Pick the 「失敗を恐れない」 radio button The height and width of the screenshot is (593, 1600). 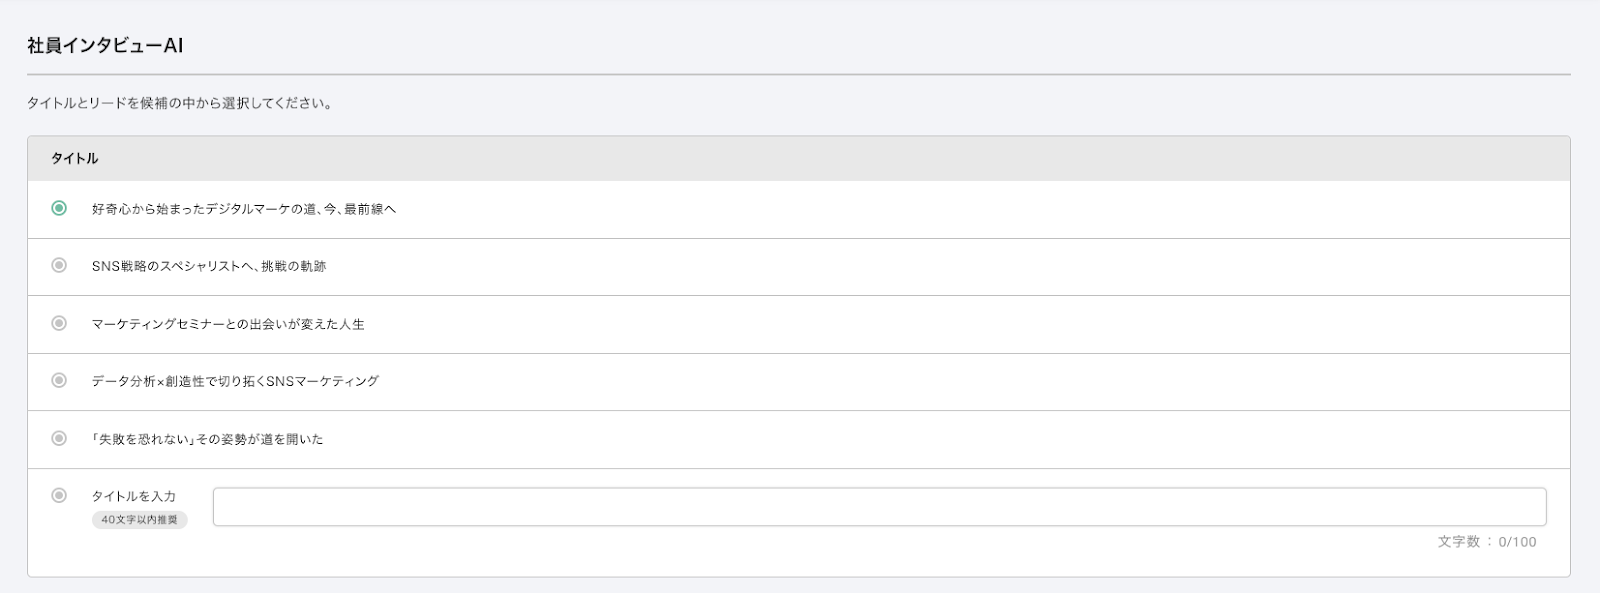[x=59, y=438]
